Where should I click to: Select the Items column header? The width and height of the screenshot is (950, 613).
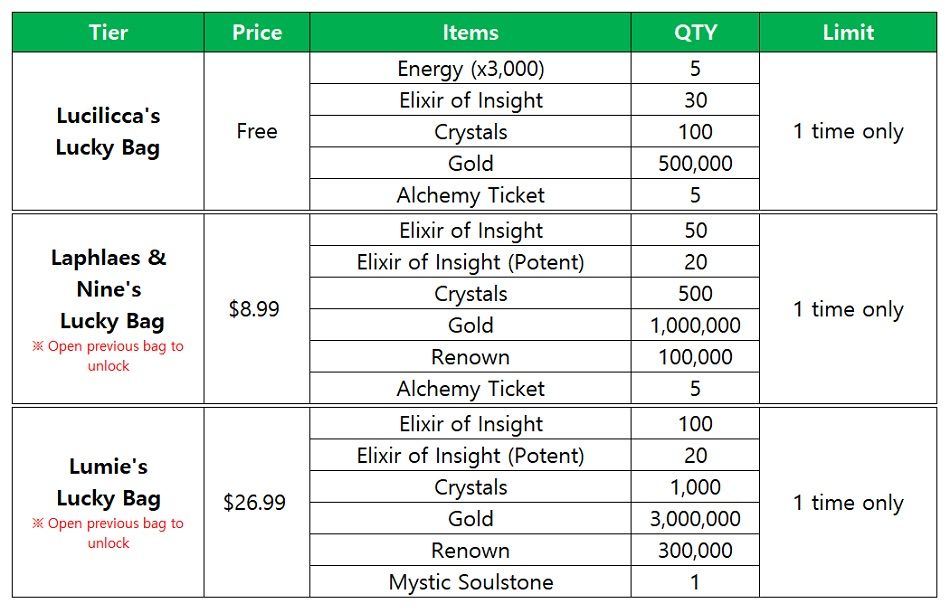pyautogui.click(x=470, y=32)
